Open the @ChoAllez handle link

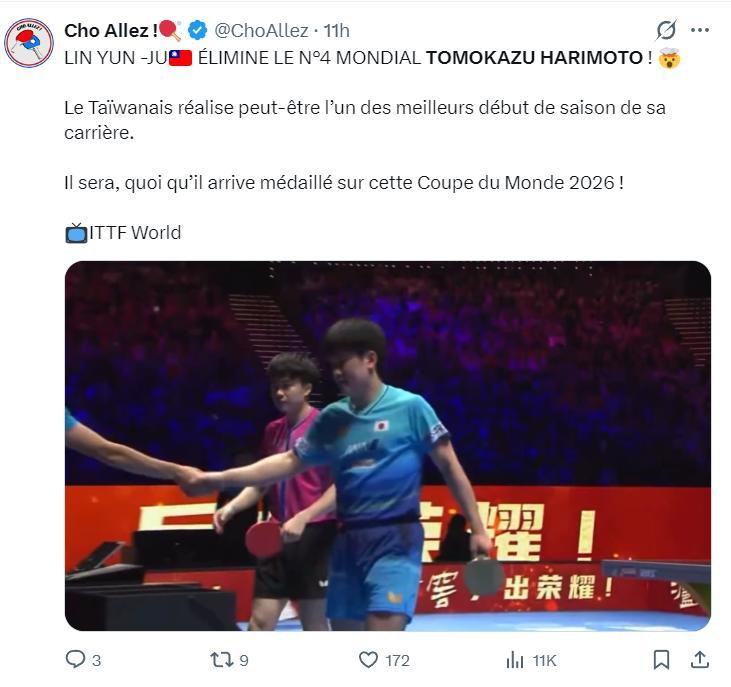point(262,31)
